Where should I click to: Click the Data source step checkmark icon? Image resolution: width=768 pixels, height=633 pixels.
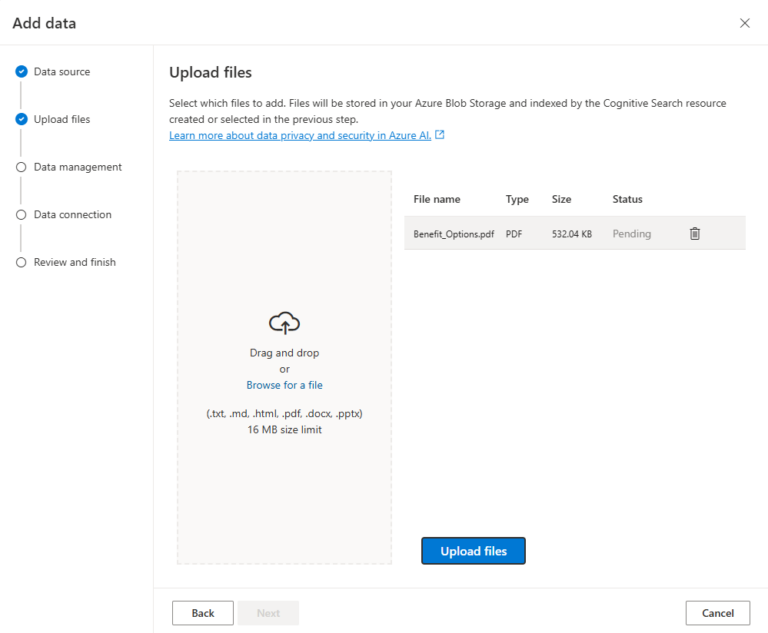click(x=21, y=72)
